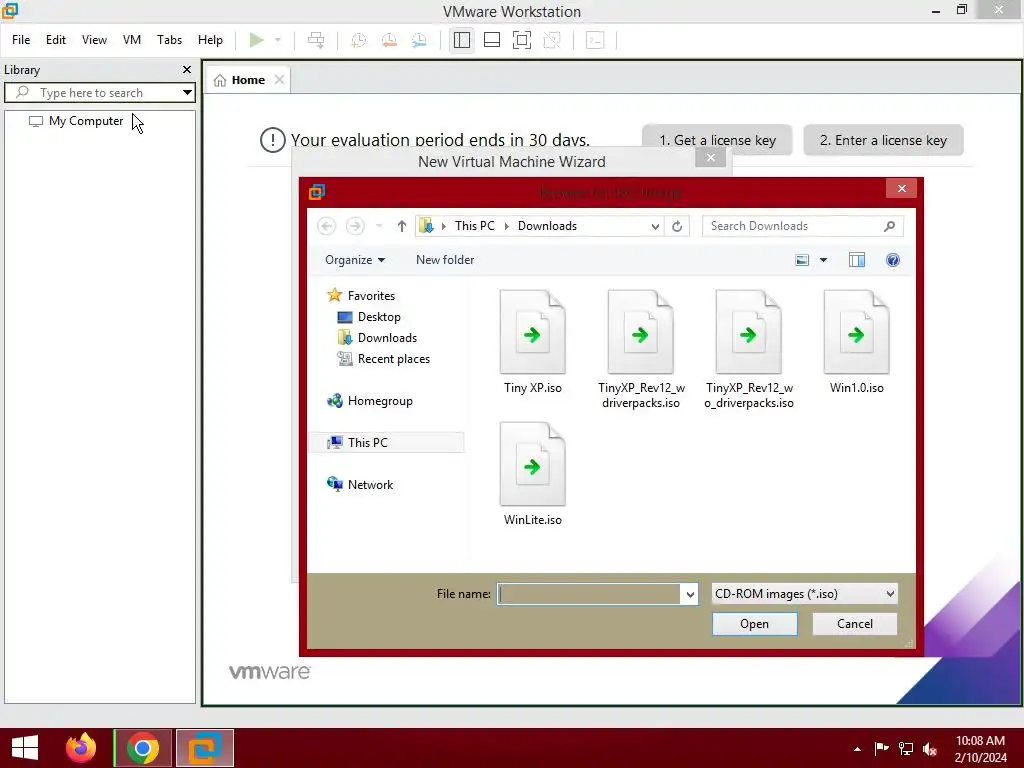Open the CD-ROM images file type dropdown

[x=805, y=594]
